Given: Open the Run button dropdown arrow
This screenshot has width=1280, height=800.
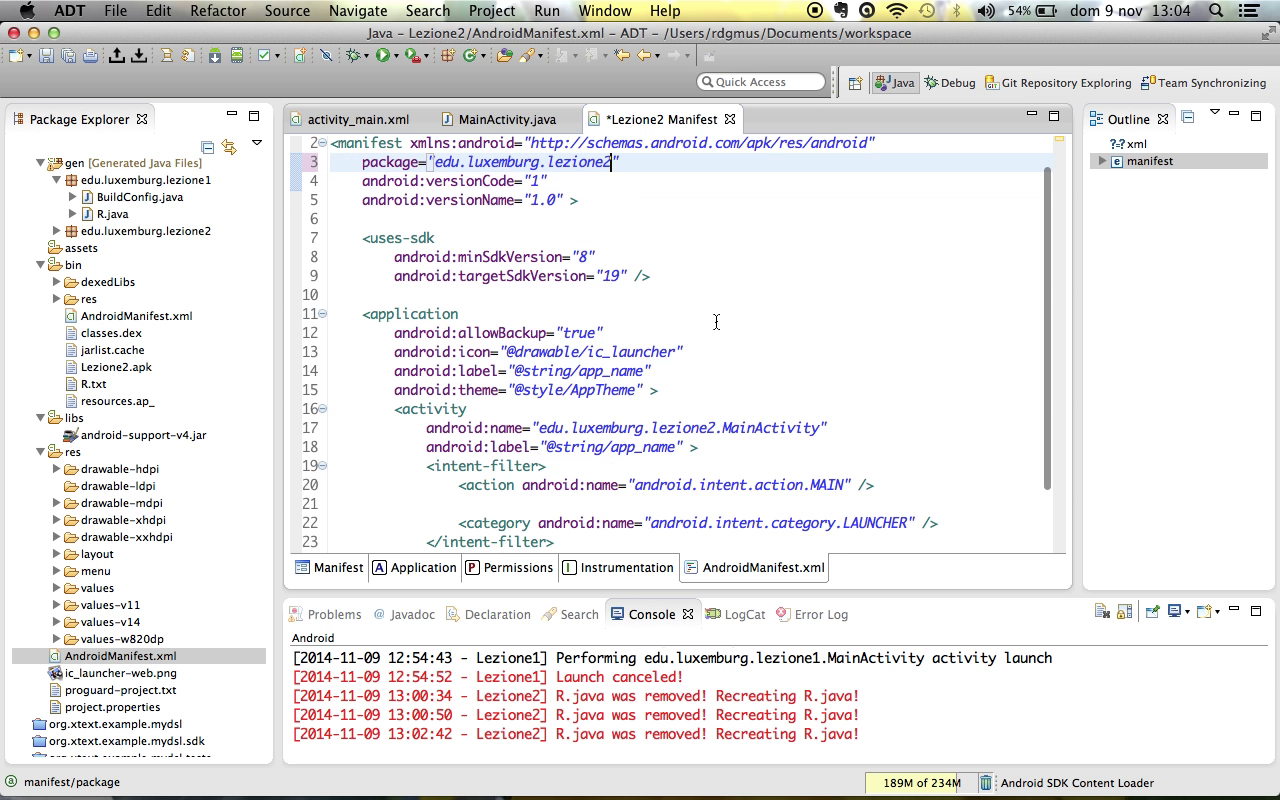Looking at the screenshot, I should [x=396, y=56].
